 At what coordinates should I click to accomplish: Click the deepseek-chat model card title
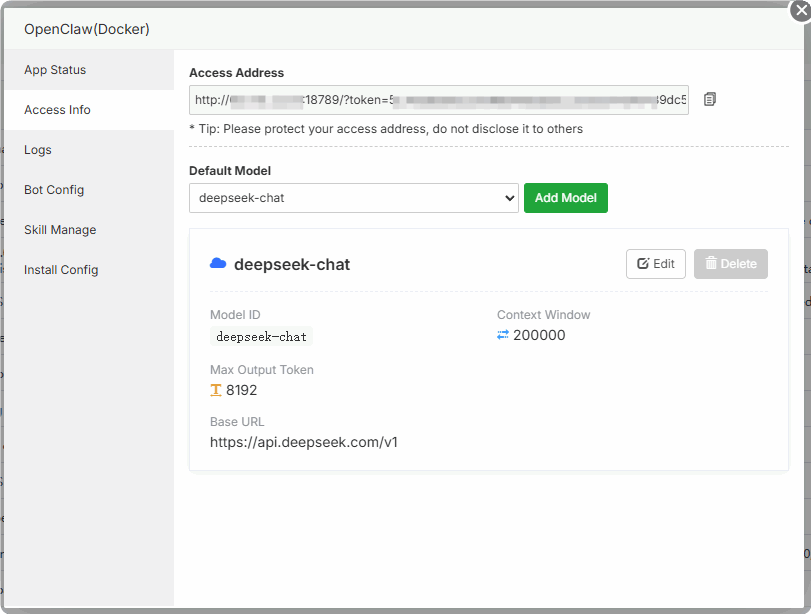[292, 265]
